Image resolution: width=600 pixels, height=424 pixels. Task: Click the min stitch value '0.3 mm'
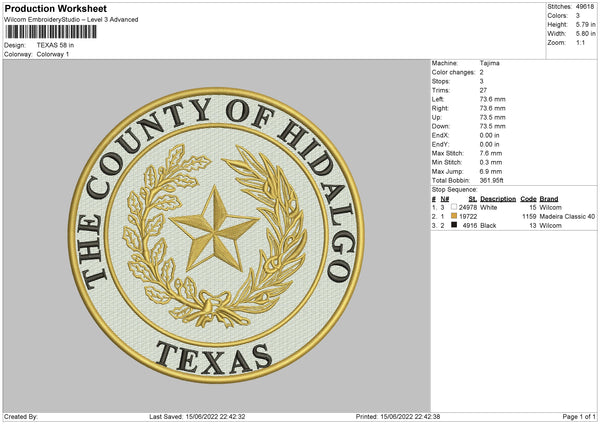(x=491, y=162)
